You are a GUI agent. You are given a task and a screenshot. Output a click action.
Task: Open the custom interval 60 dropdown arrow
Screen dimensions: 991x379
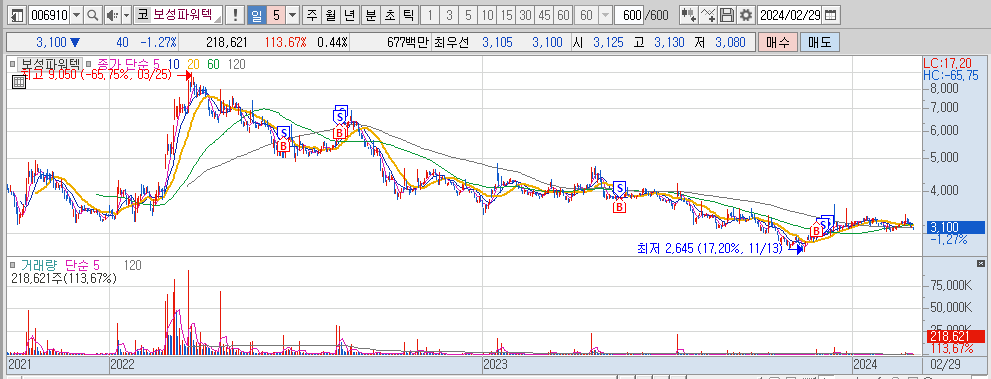point(605,15)
